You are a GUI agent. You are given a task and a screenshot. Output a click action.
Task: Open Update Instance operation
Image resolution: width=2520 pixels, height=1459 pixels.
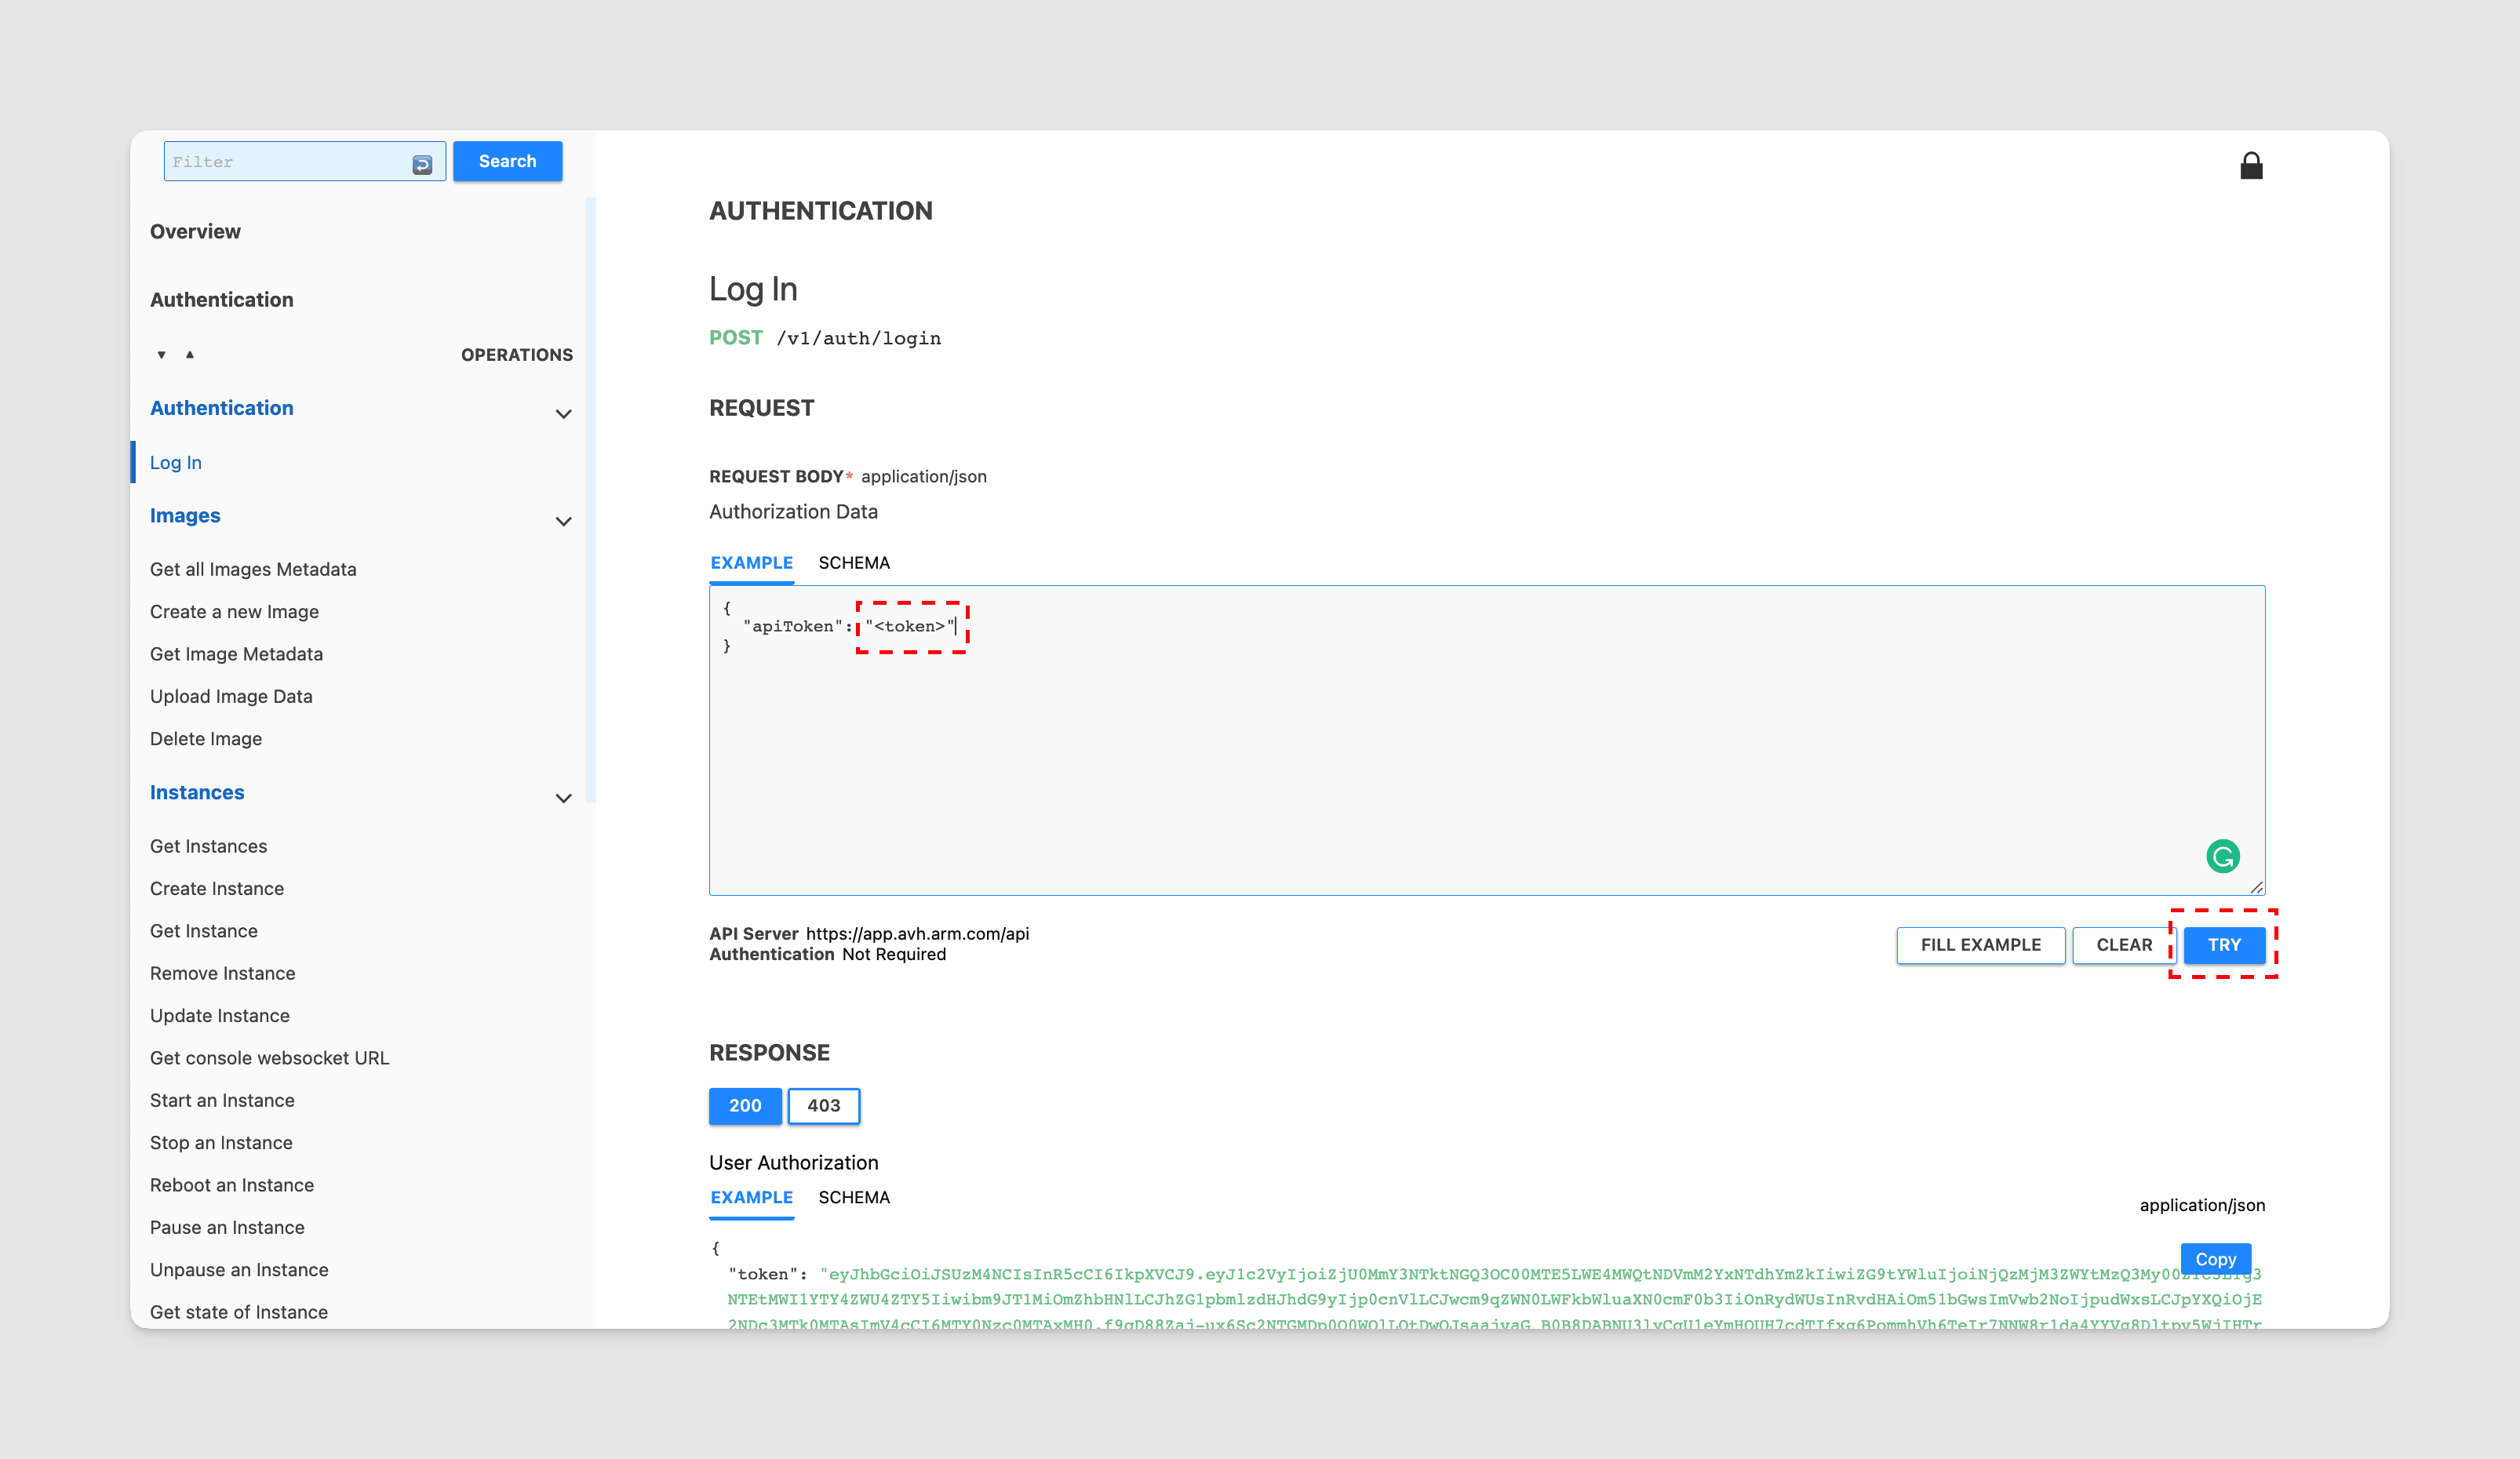(220, 1015)
